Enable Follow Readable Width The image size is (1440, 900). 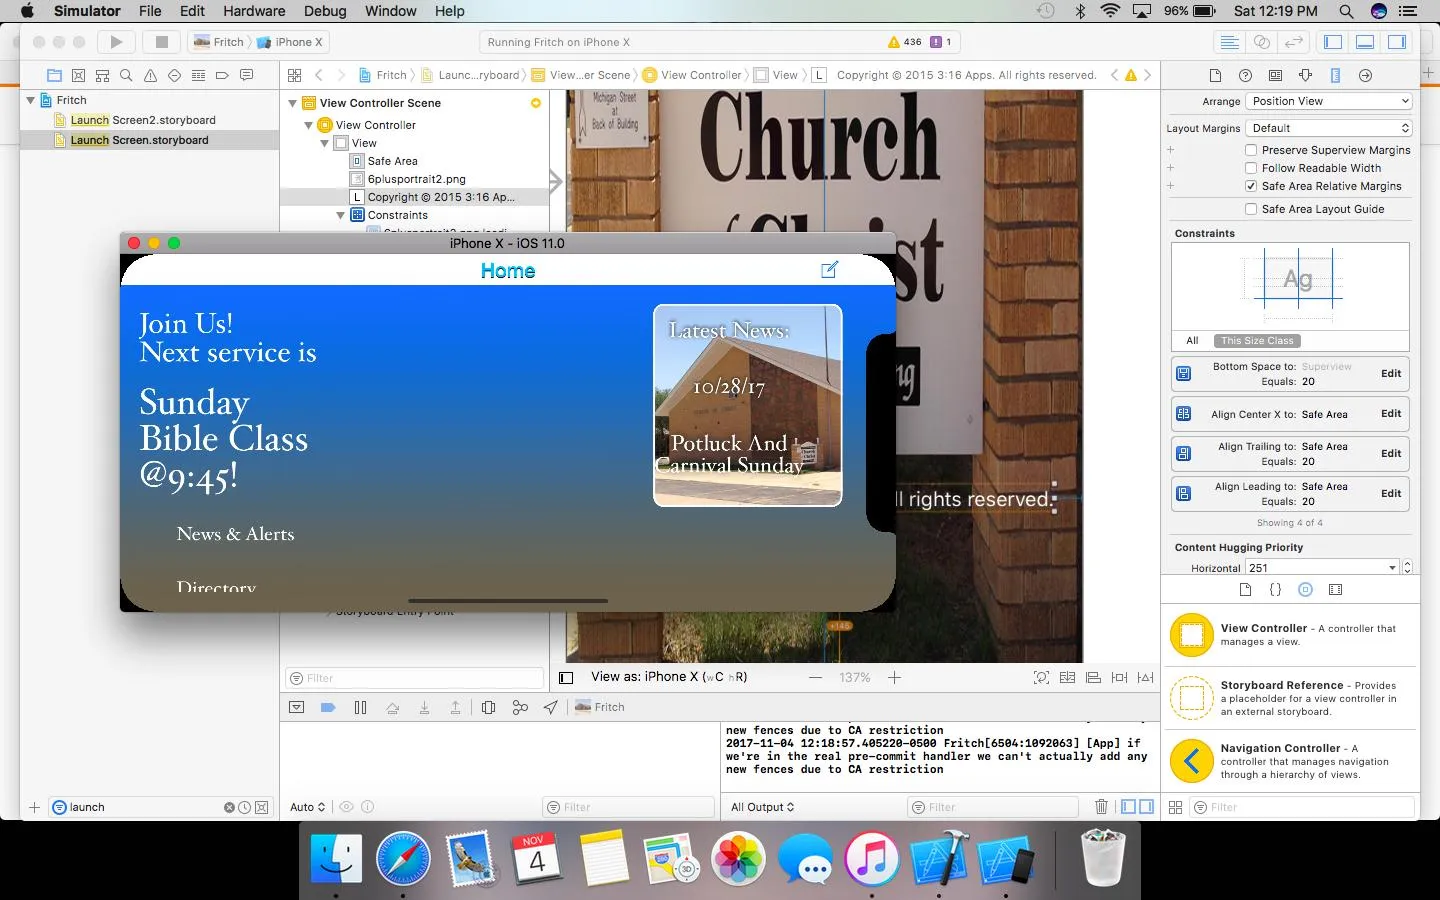click(x=1251, y=168)
